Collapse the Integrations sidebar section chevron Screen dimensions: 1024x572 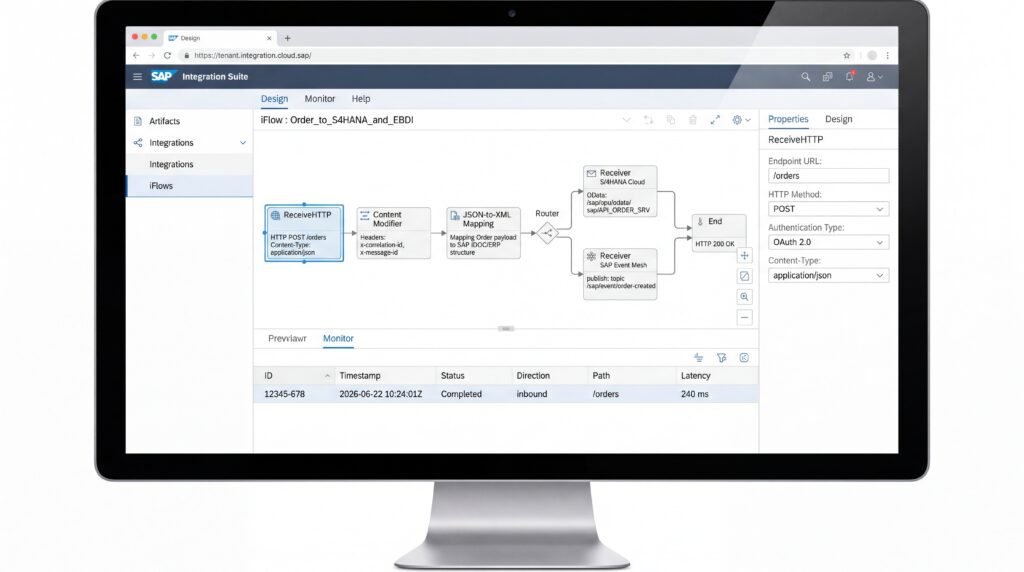pyautogui.click(x=242, y=143)
